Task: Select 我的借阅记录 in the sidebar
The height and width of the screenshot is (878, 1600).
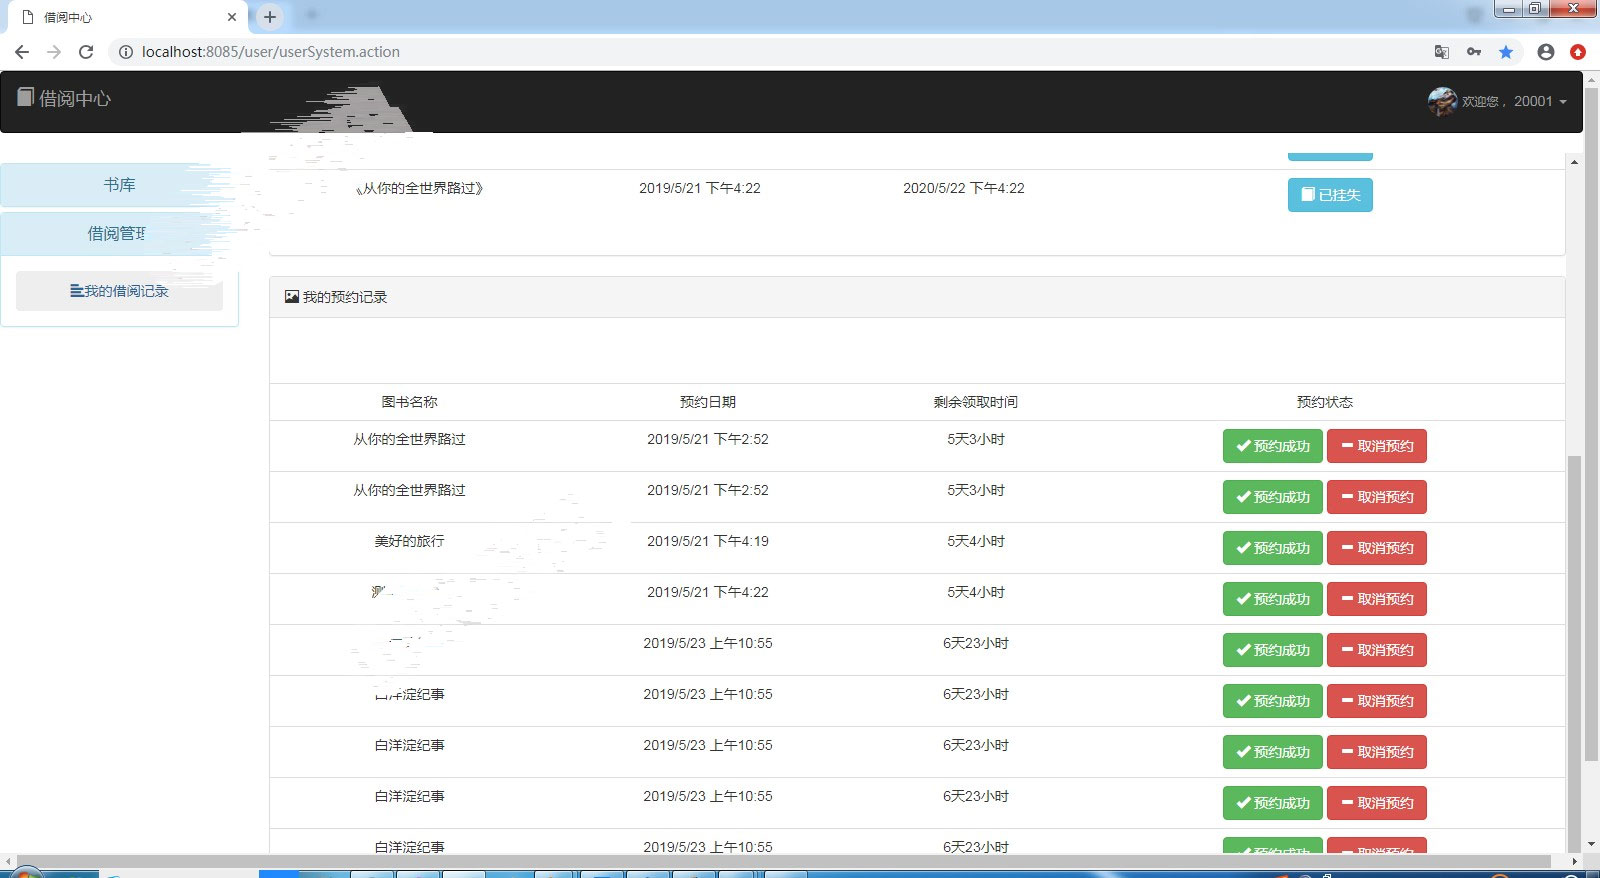Action: pos(119,291)
